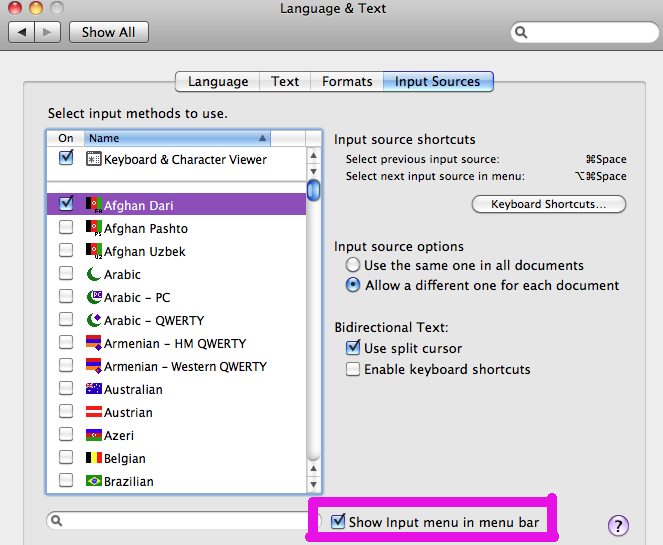
Task: Select the Austrian row text
Action: click(128, 412)
